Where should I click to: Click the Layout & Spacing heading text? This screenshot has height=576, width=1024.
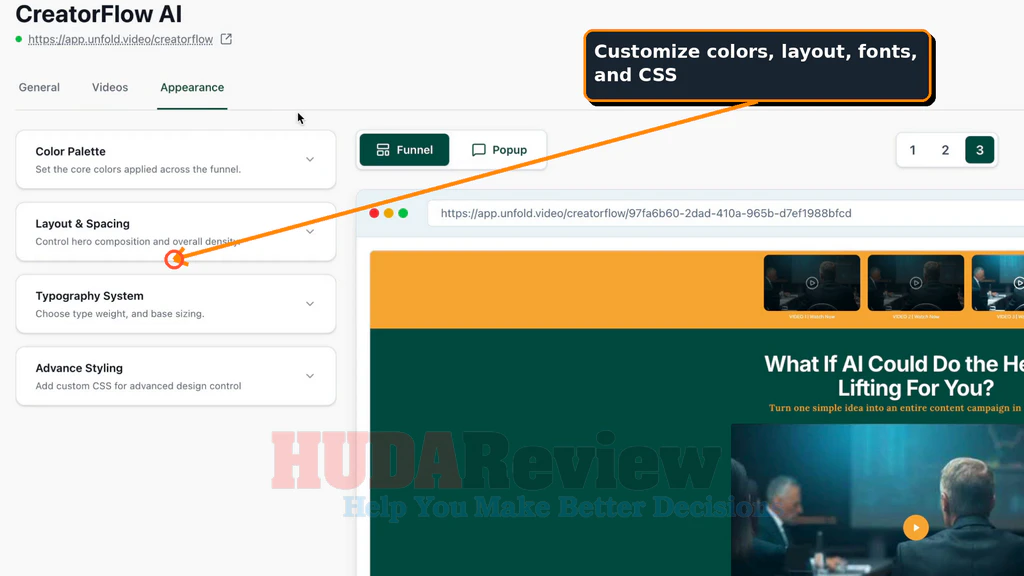82,224
